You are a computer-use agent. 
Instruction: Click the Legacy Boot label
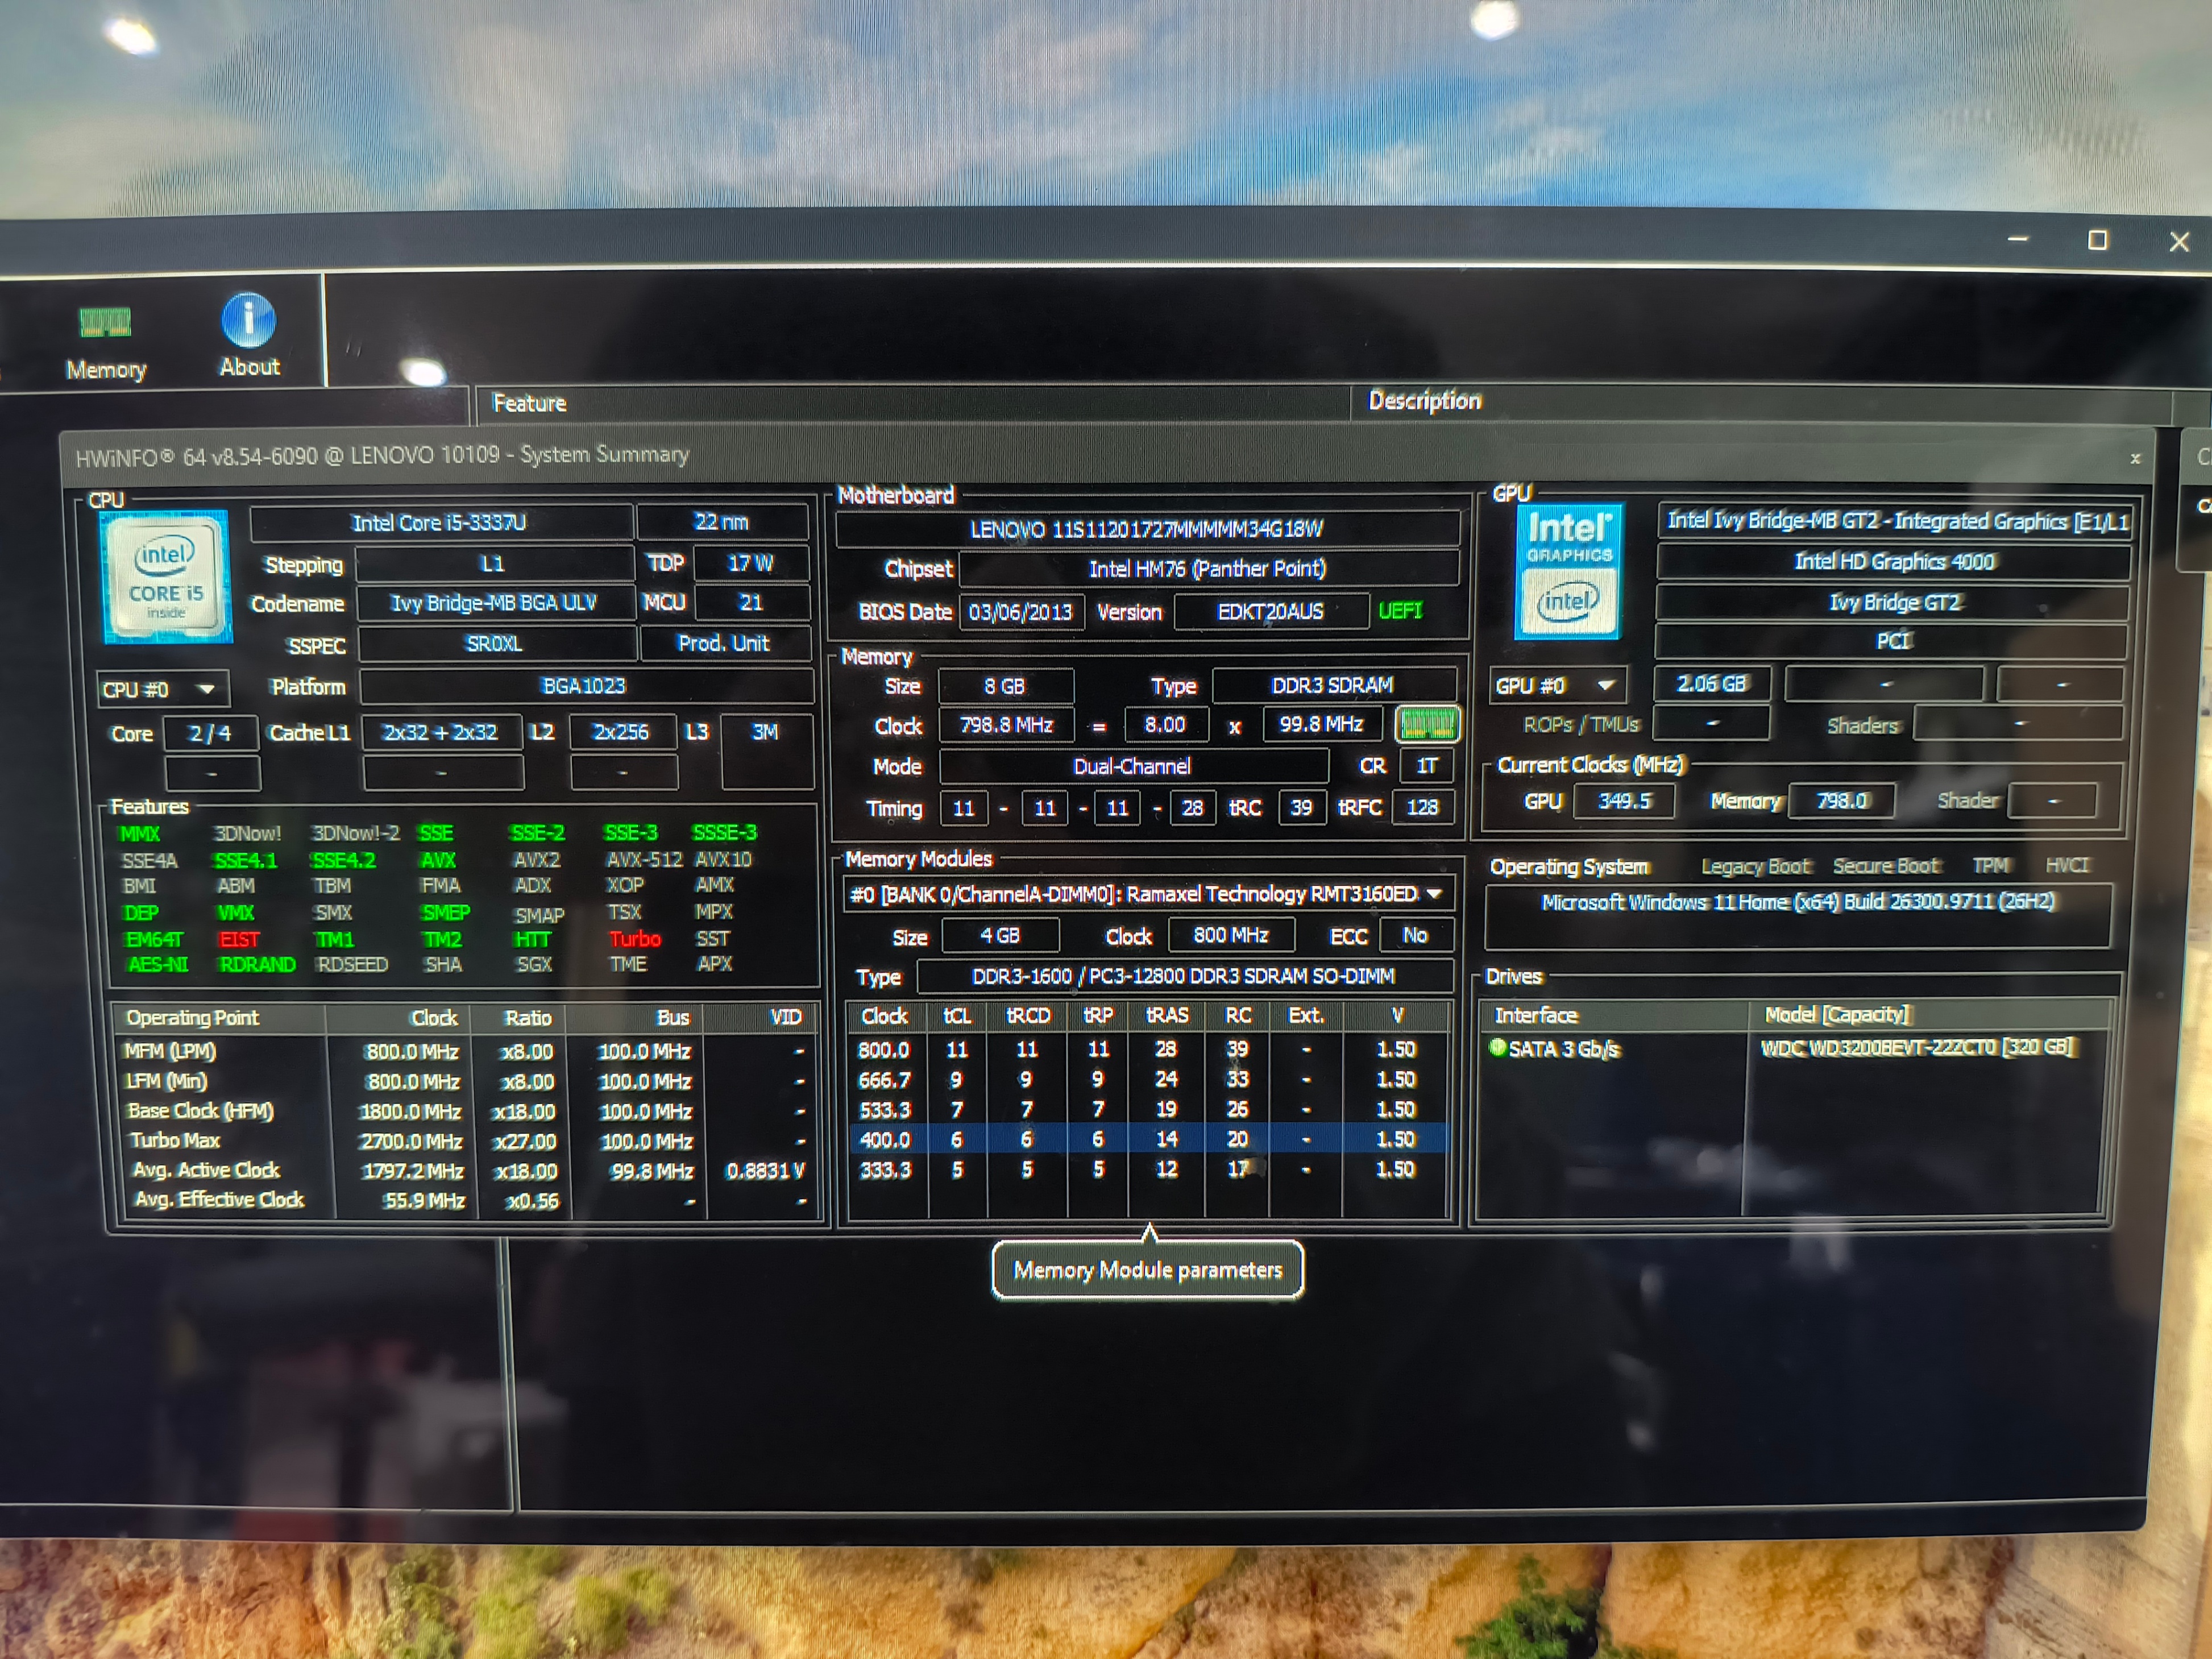pyautogui.click(x=1756, y=867)
